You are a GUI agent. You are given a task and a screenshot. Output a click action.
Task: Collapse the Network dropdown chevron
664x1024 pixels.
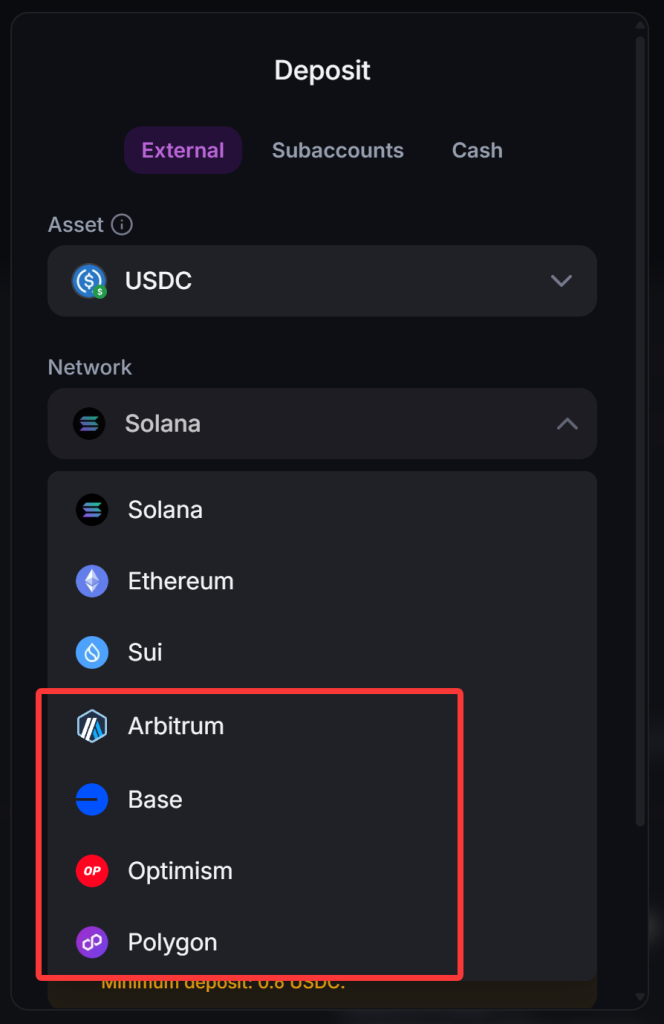(567, 424)
